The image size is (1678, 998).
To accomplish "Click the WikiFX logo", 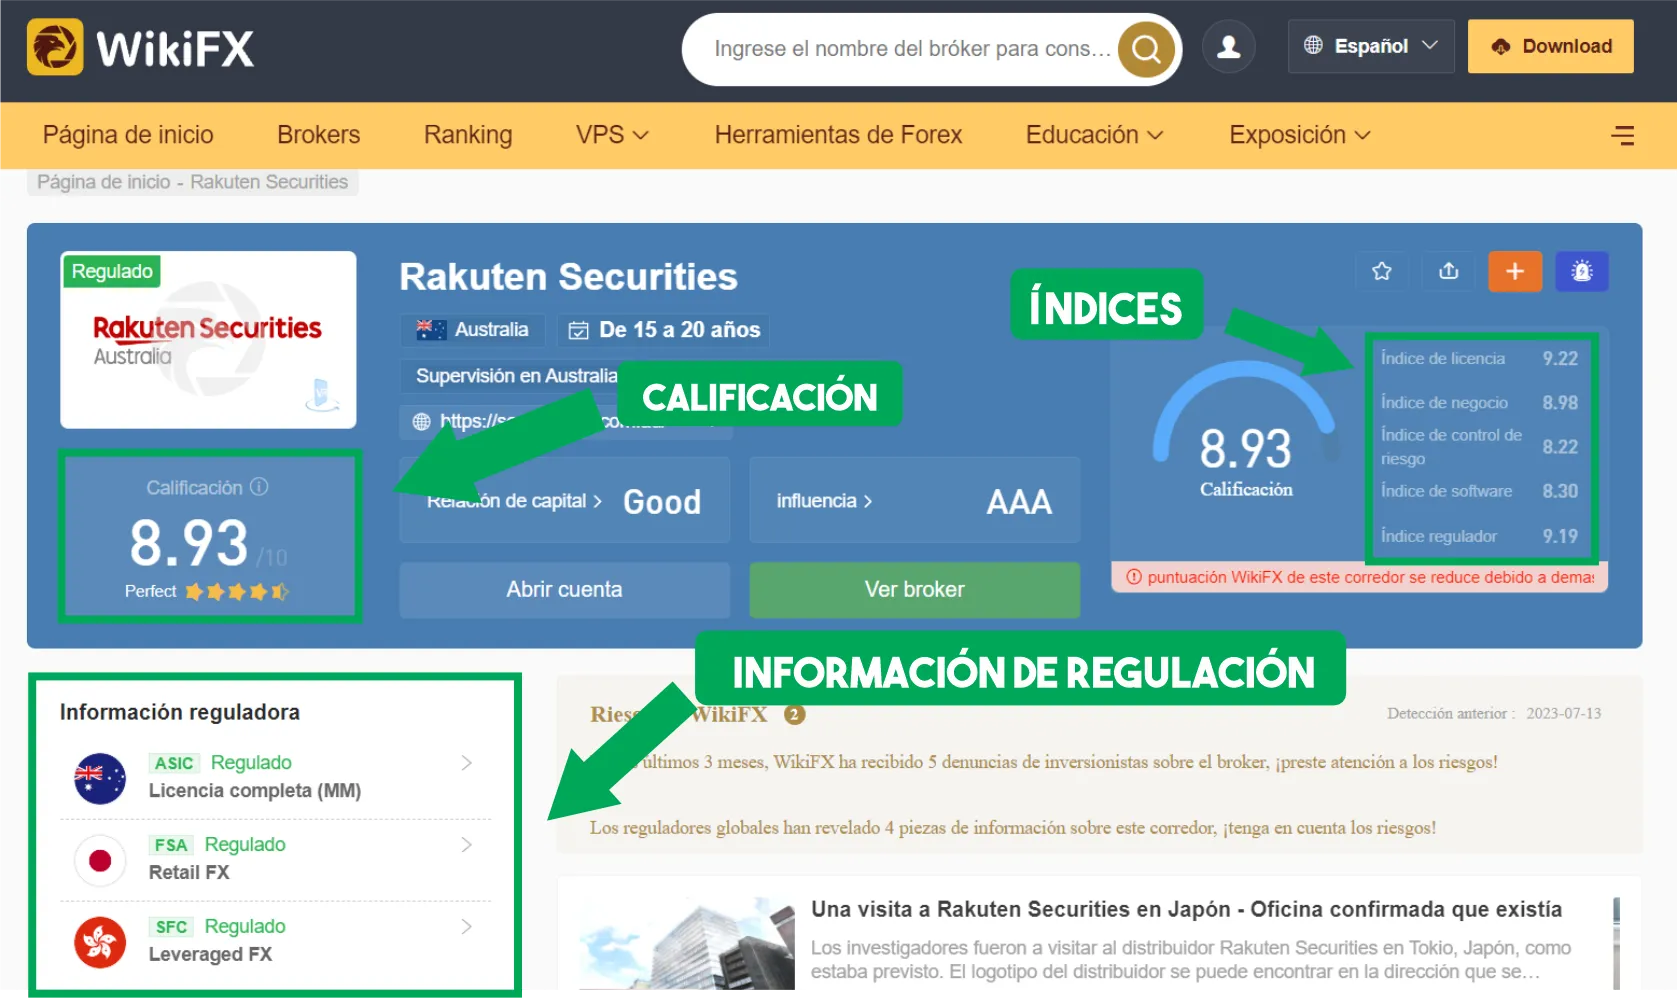I will (x=140, y=47).
